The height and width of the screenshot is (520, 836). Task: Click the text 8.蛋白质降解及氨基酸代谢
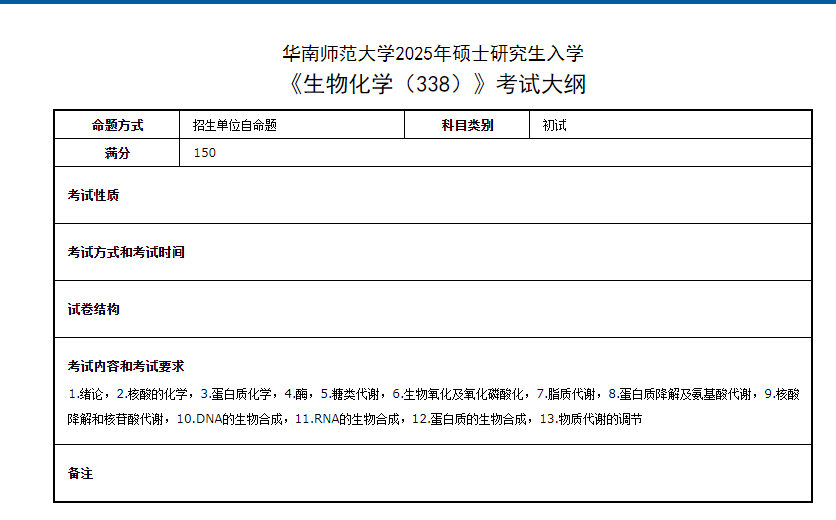(680, 394)
